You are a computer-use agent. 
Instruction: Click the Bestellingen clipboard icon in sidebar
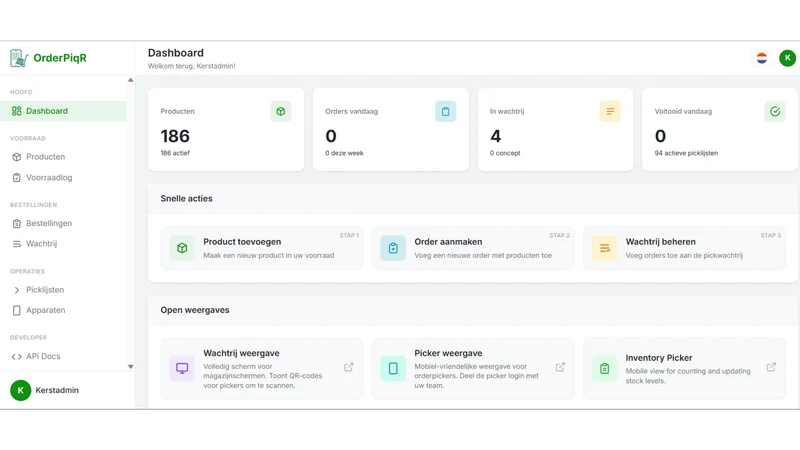(x=17, y=223)
